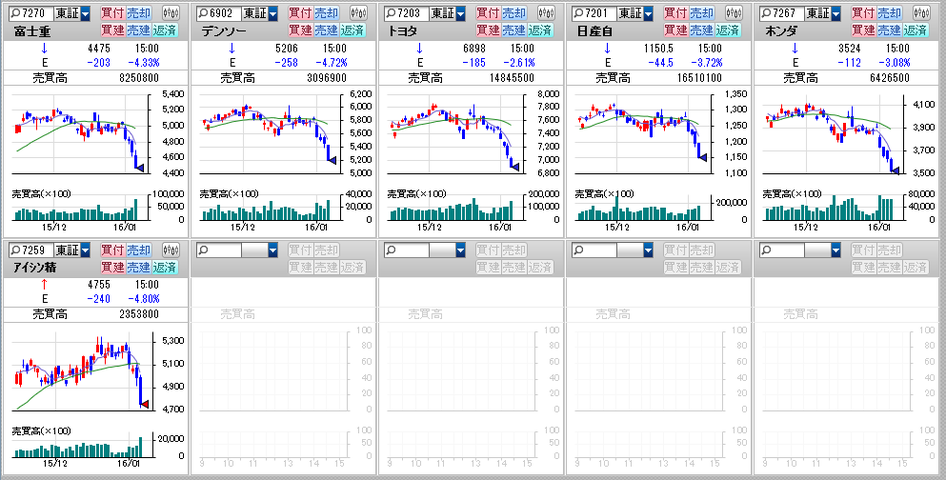Click 富士重 turnover 8250800
This screenshot has width=946, height=480.
click(137, 77)
